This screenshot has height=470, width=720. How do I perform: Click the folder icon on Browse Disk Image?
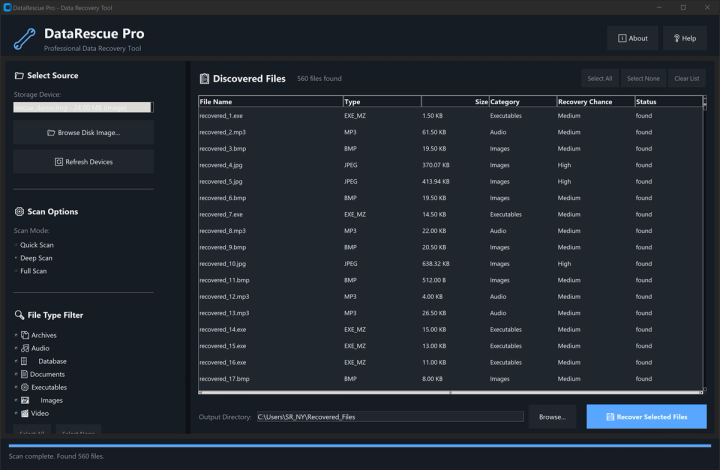pyautogui.click(x=51, y=133)
